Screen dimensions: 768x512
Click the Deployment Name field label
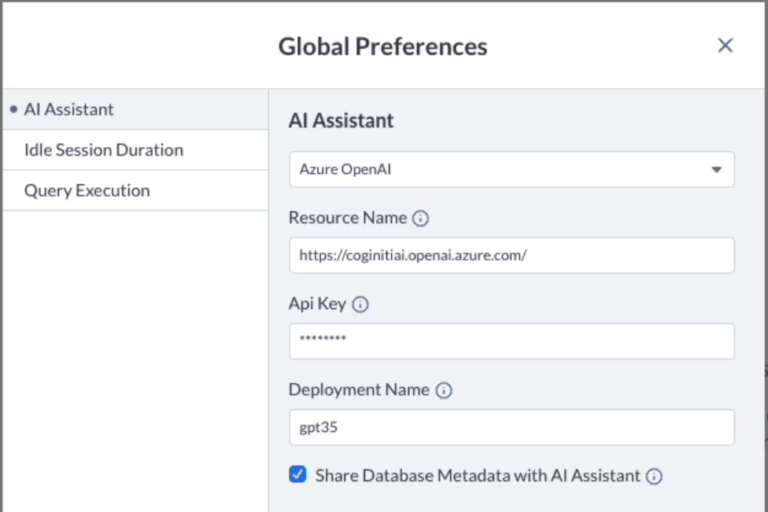(359, 390)
